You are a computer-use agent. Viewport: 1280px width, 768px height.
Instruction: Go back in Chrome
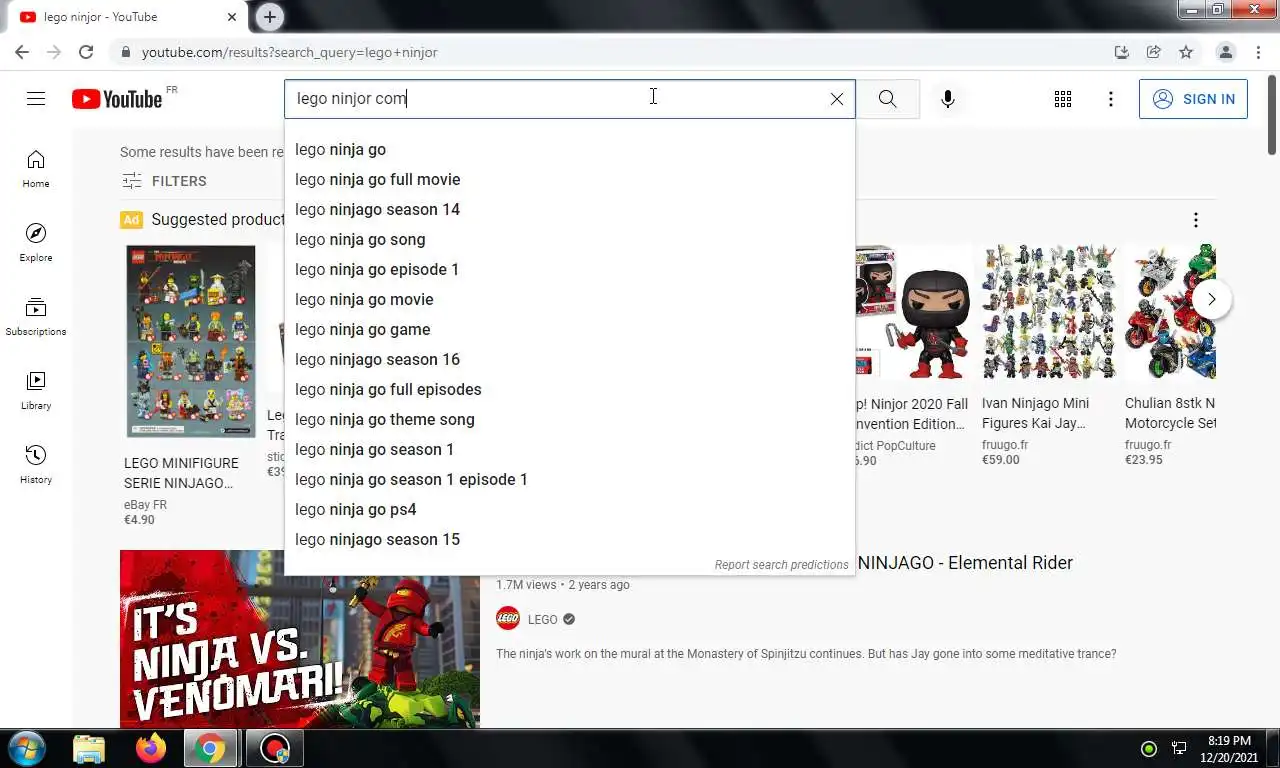pyautogui.click(x=22, y=52)
